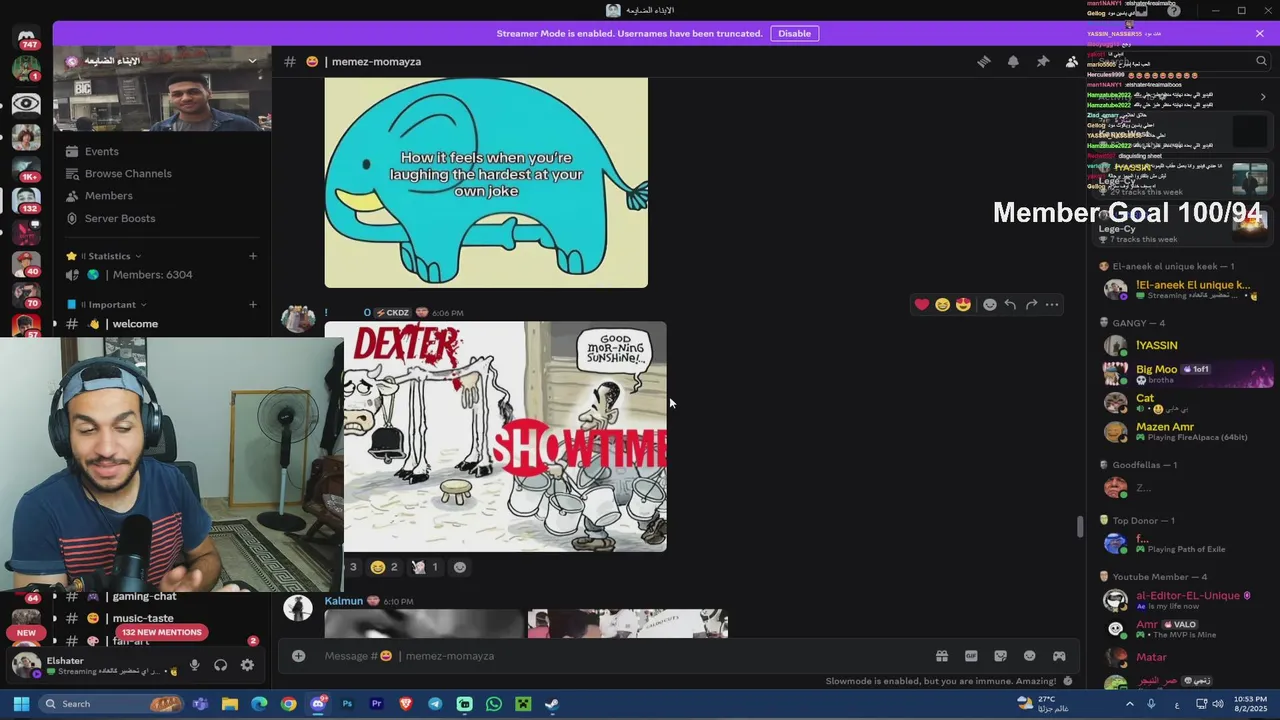Viewport: 1280px width, 720px height.
Task: Add laughing emoji reaction to message
Action: (x=942, y=305)
